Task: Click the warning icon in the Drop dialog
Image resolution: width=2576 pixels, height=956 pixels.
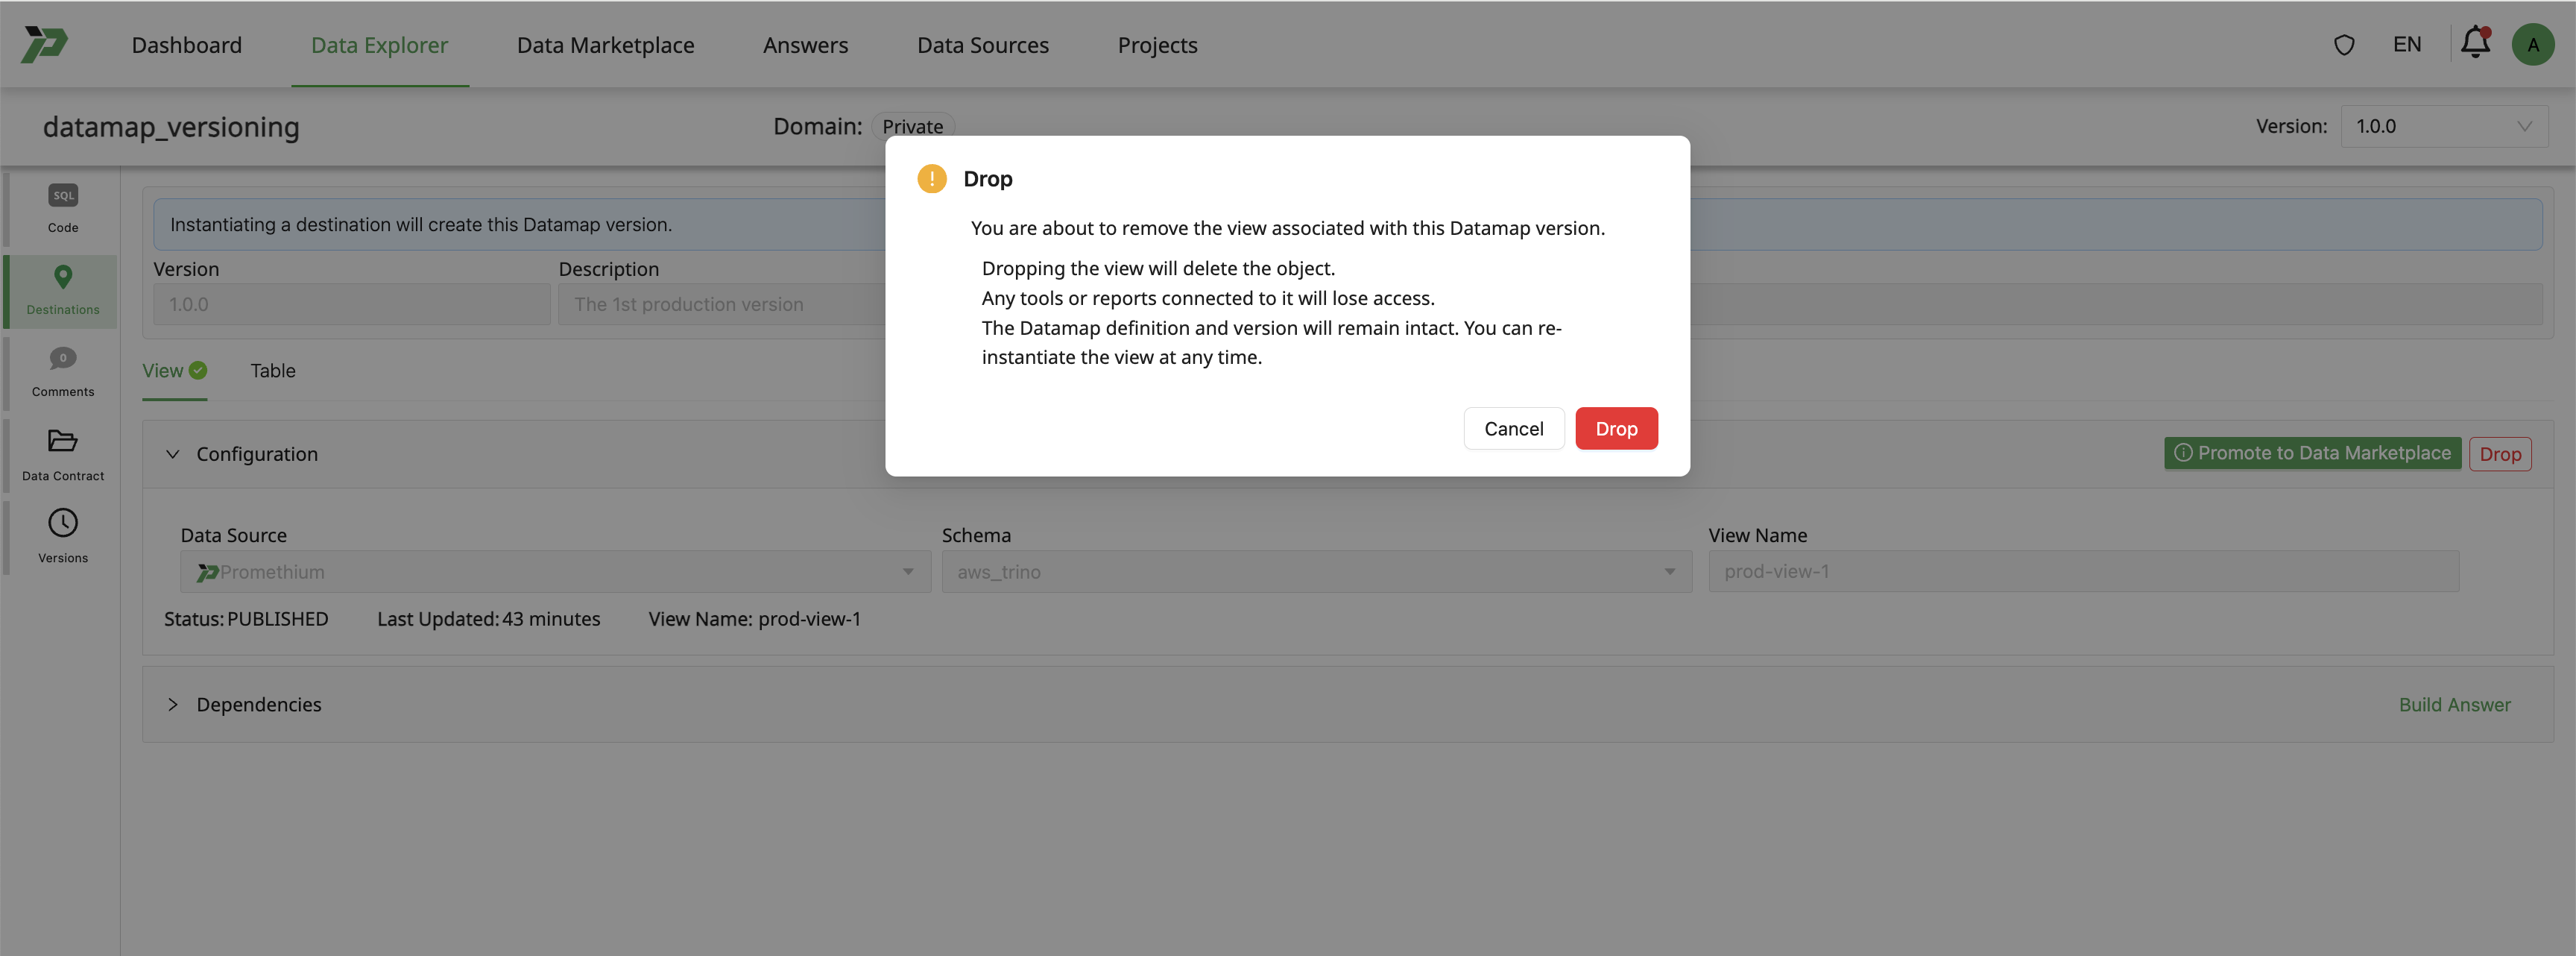Action: click(x=932, y=178)
